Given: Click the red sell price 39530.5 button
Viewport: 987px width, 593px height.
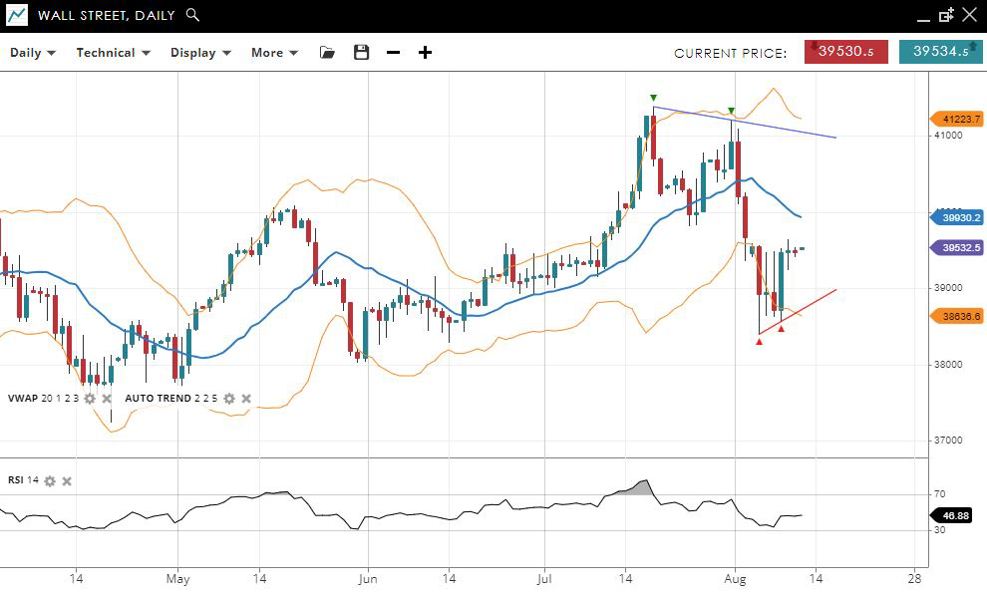Looking at the screenshot, I should [846, 52].
